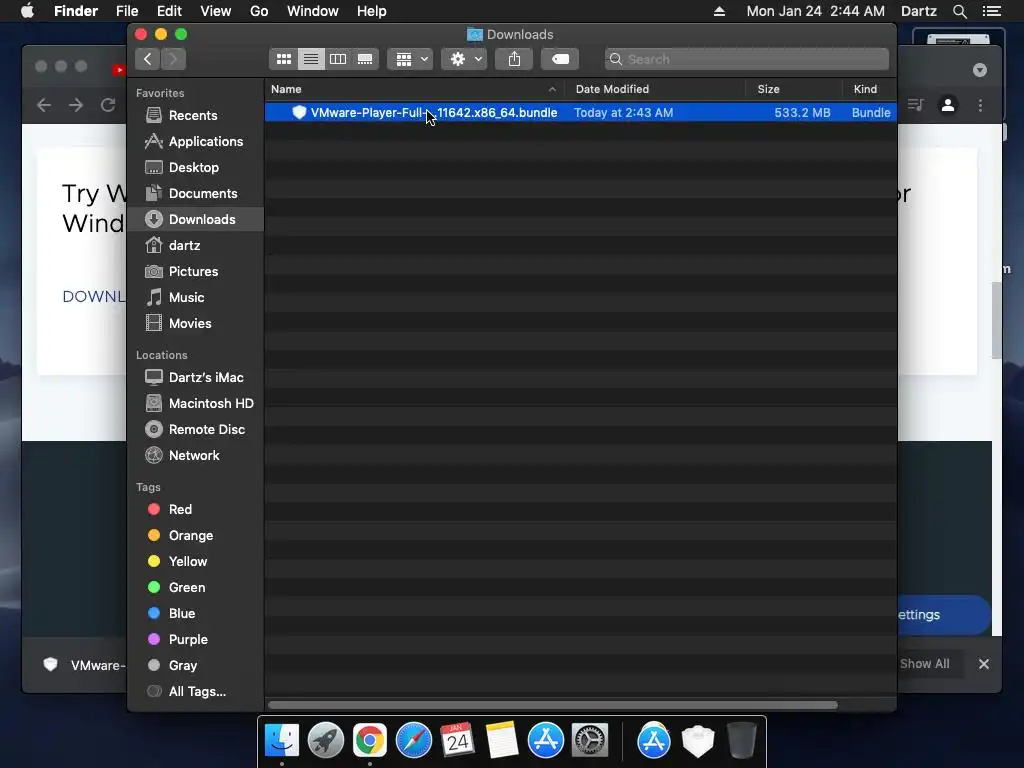Open the Edit menu
1024x768 pixels.
tap(169, 11)
